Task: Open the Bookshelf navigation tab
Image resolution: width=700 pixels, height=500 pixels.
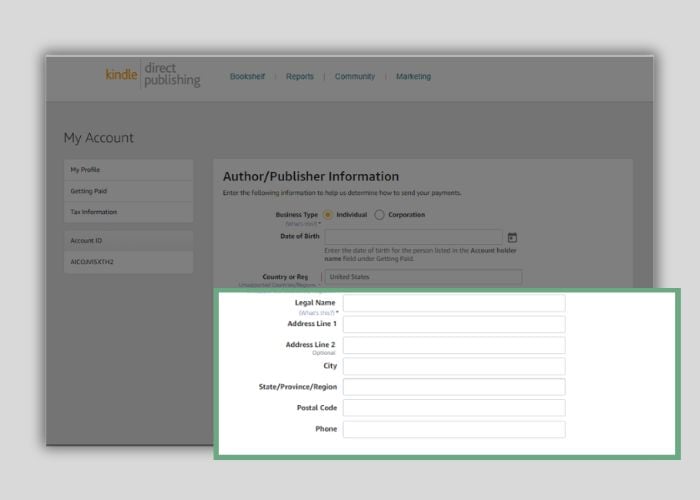Action: coord(247,76)
